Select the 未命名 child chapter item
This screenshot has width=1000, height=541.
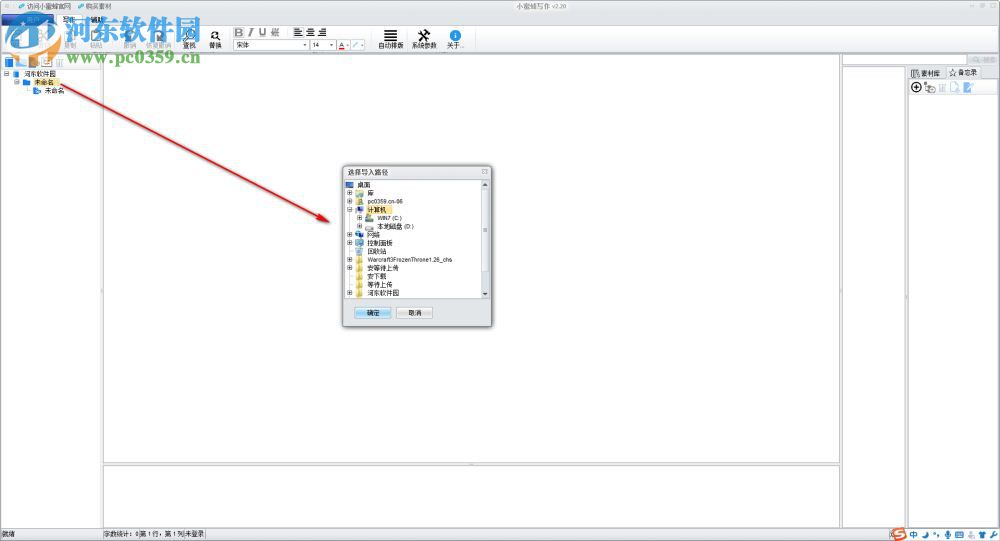click(x=54, y=91)
